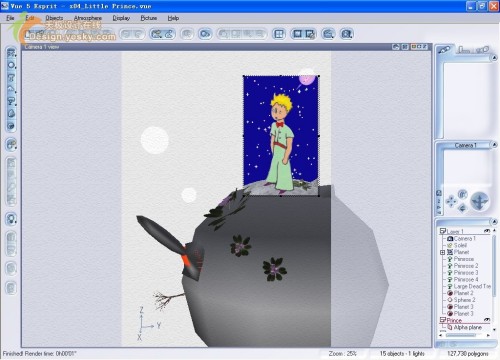The image size is (500, 360).
Task: Select the Alpha plane object
Action: click(x=467, y=328)
